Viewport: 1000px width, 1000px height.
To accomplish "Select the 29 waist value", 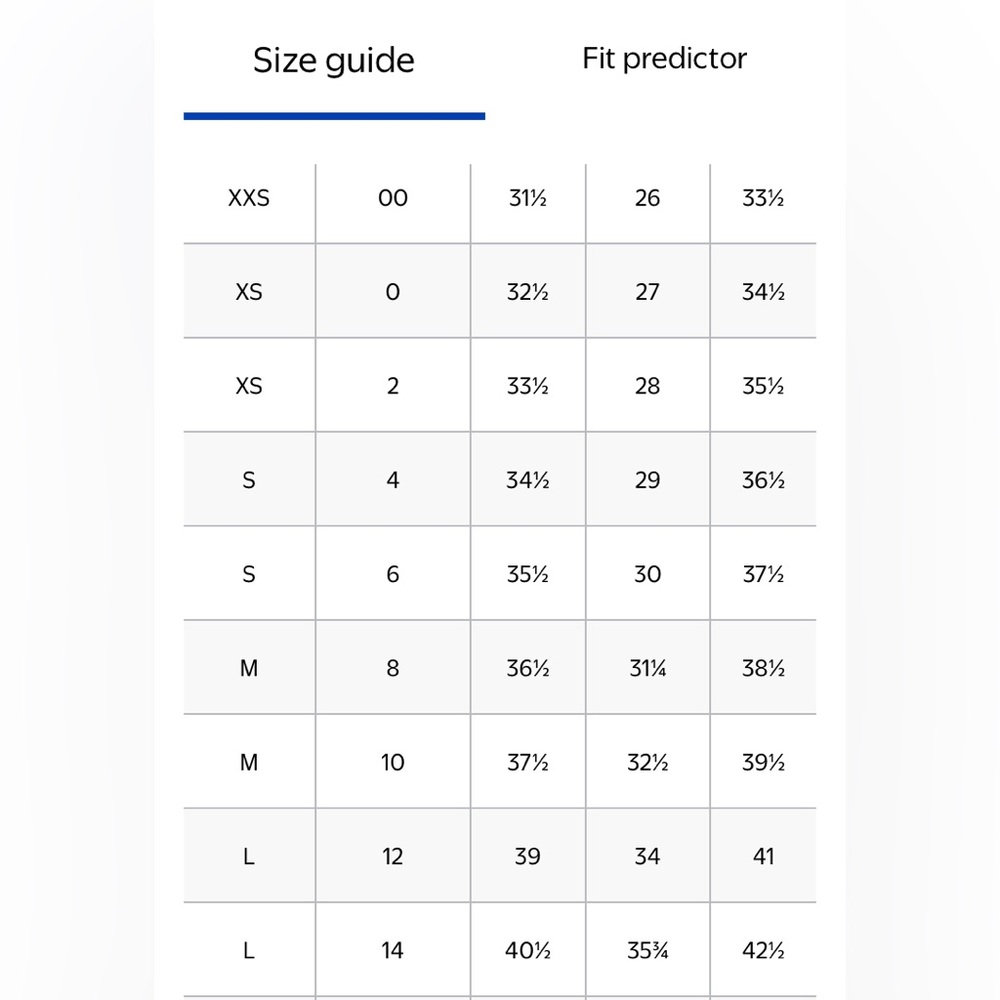I will [647, 480].
